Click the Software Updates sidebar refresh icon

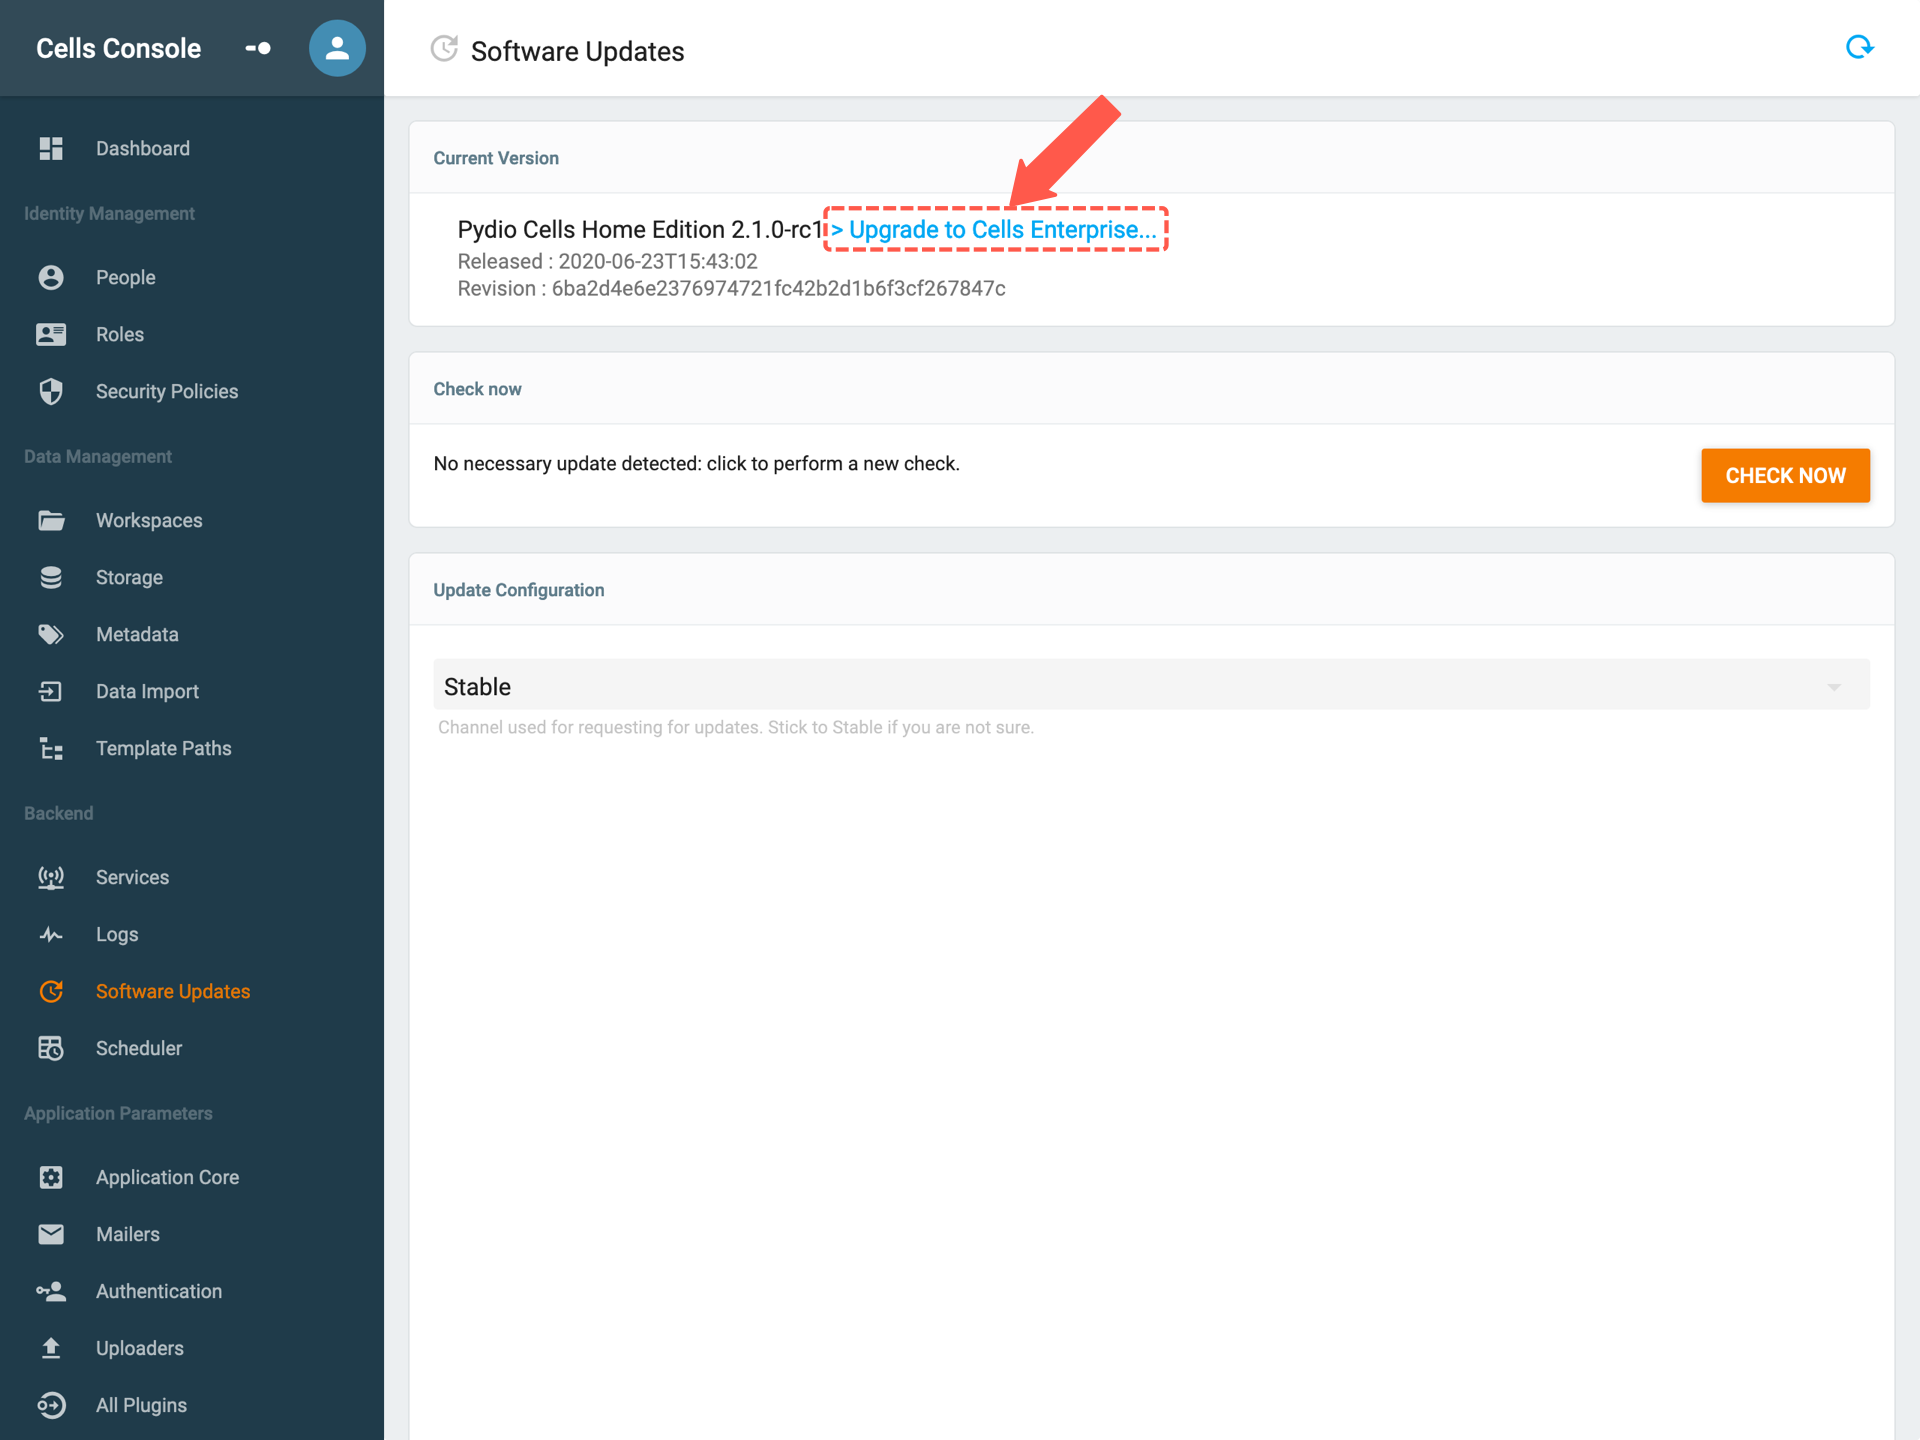click(51, 991)
